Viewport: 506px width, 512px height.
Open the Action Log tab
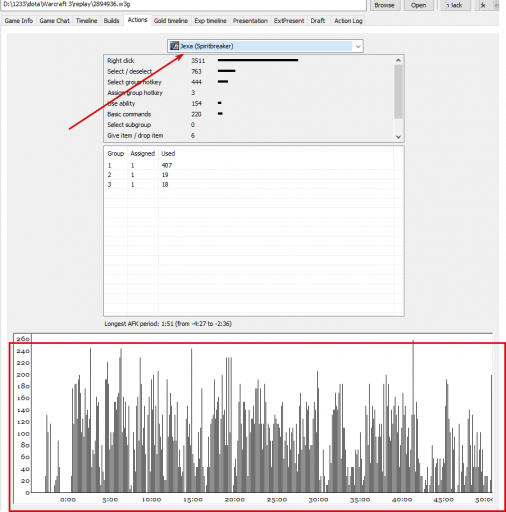tap(348, 21)
